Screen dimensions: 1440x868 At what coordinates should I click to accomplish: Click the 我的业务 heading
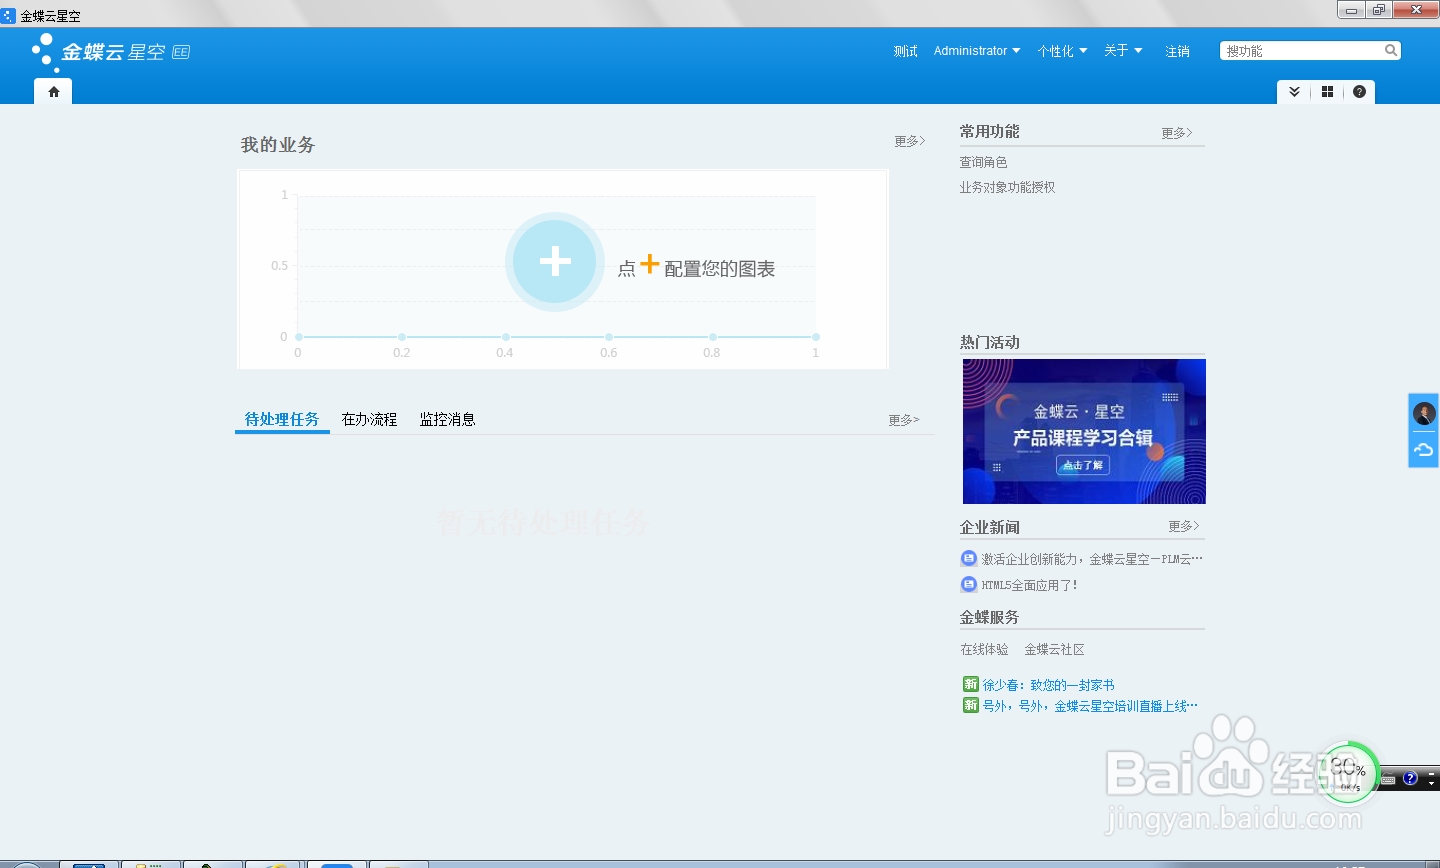pos(278,145)
